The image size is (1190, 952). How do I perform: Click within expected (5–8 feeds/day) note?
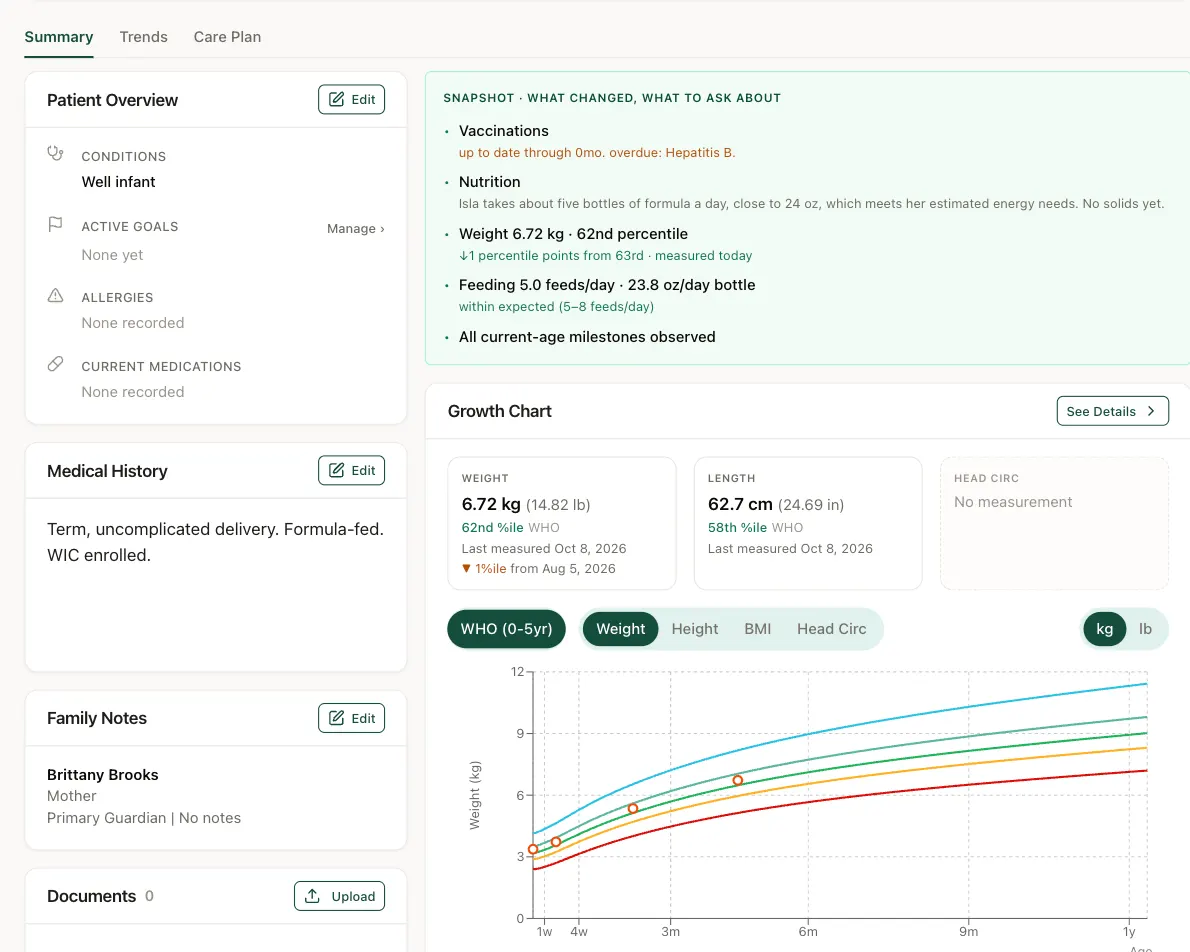point(556,307)
